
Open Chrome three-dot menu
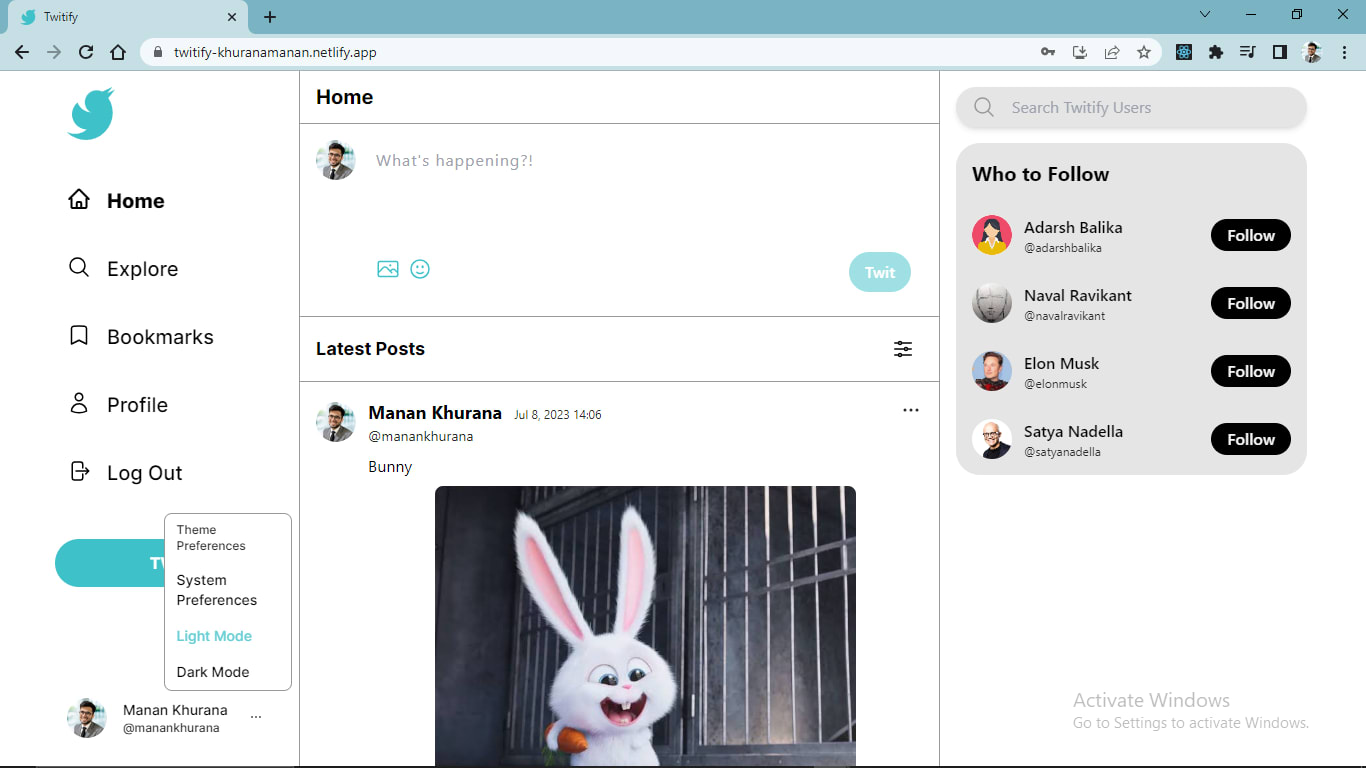point(1344,52)
